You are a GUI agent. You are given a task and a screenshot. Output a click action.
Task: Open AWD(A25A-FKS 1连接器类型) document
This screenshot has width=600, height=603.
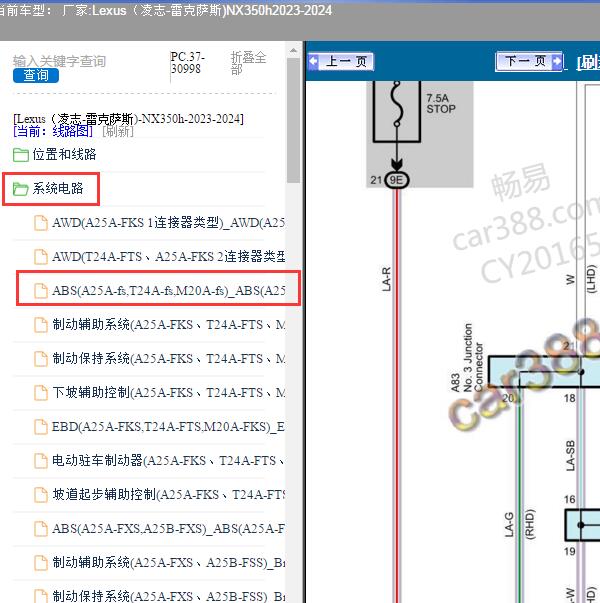tap(168, 223)
